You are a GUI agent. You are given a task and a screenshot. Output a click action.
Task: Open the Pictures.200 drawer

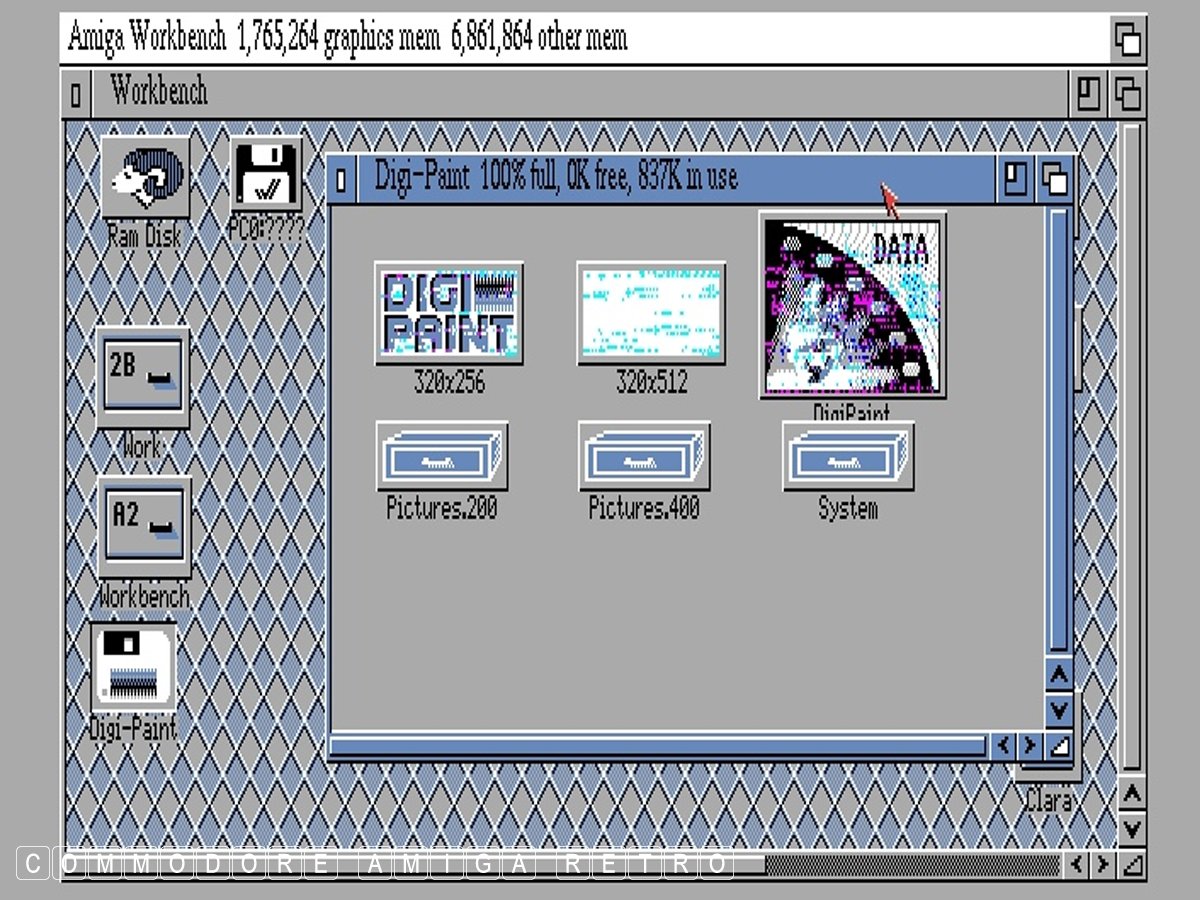441,456
